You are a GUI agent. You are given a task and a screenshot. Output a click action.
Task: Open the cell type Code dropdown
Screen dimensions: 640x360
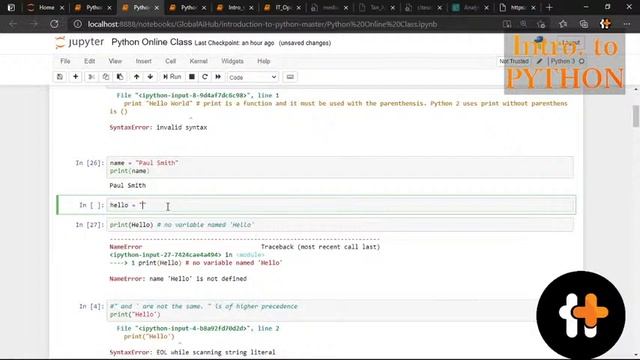(253, 77)
